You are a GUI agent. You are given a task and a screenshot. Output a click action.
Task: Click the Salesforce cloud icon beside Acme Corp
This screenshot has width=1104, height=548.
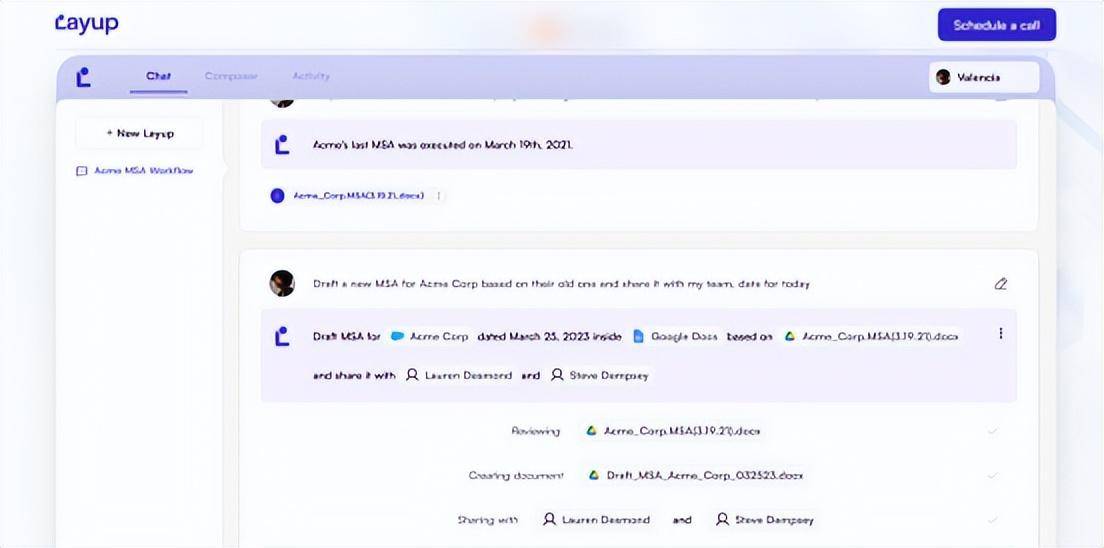[x=397, y=337]
